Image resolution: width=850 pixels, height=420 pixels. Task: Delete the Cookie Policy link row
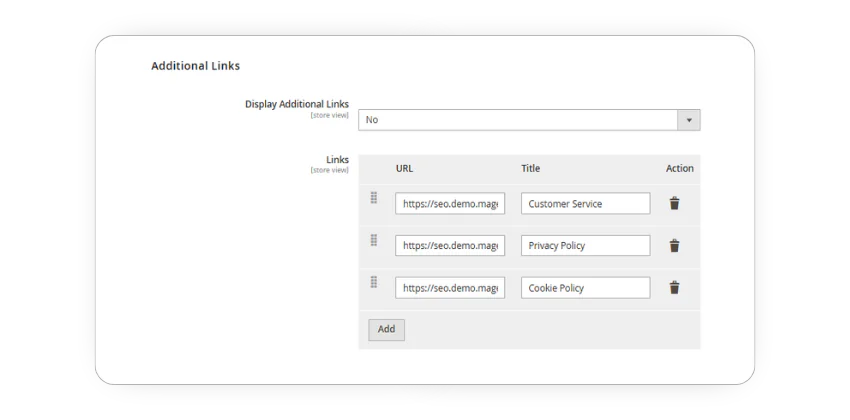tap(674, 288)
